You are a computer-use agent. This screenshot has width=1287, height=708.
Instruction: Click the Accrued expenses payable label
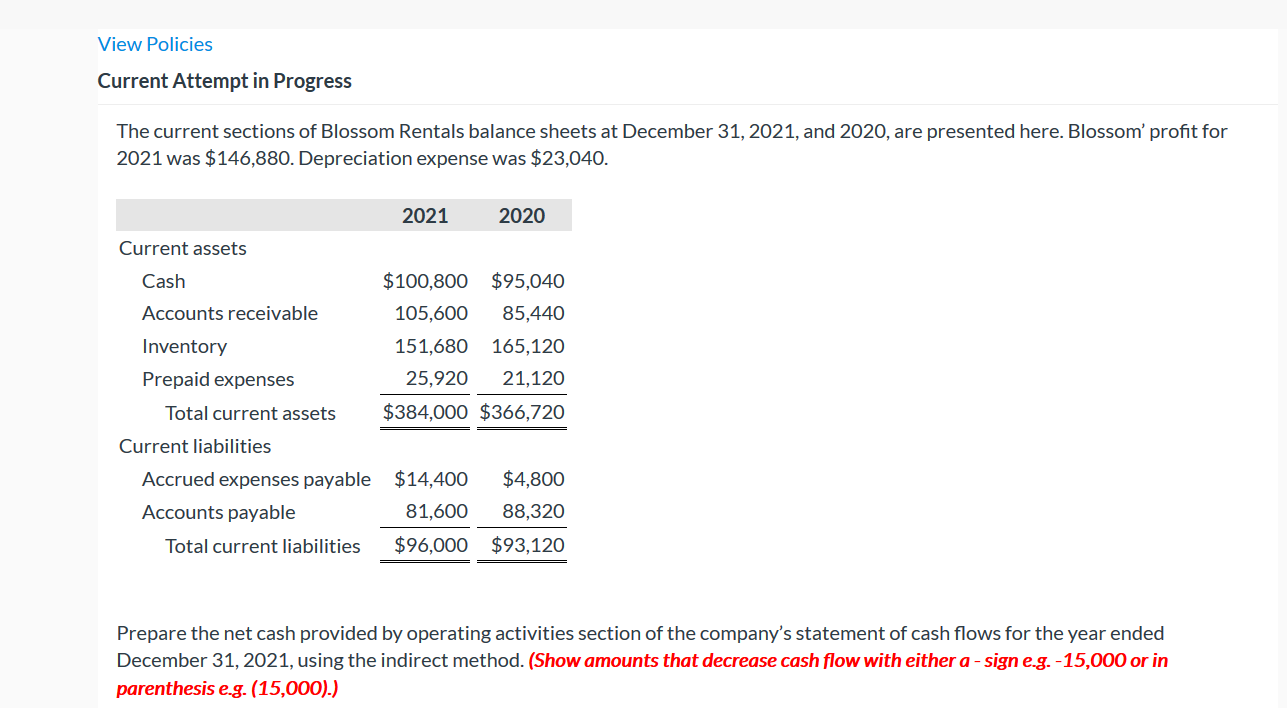pyautogui.click(x=256, y=479)
